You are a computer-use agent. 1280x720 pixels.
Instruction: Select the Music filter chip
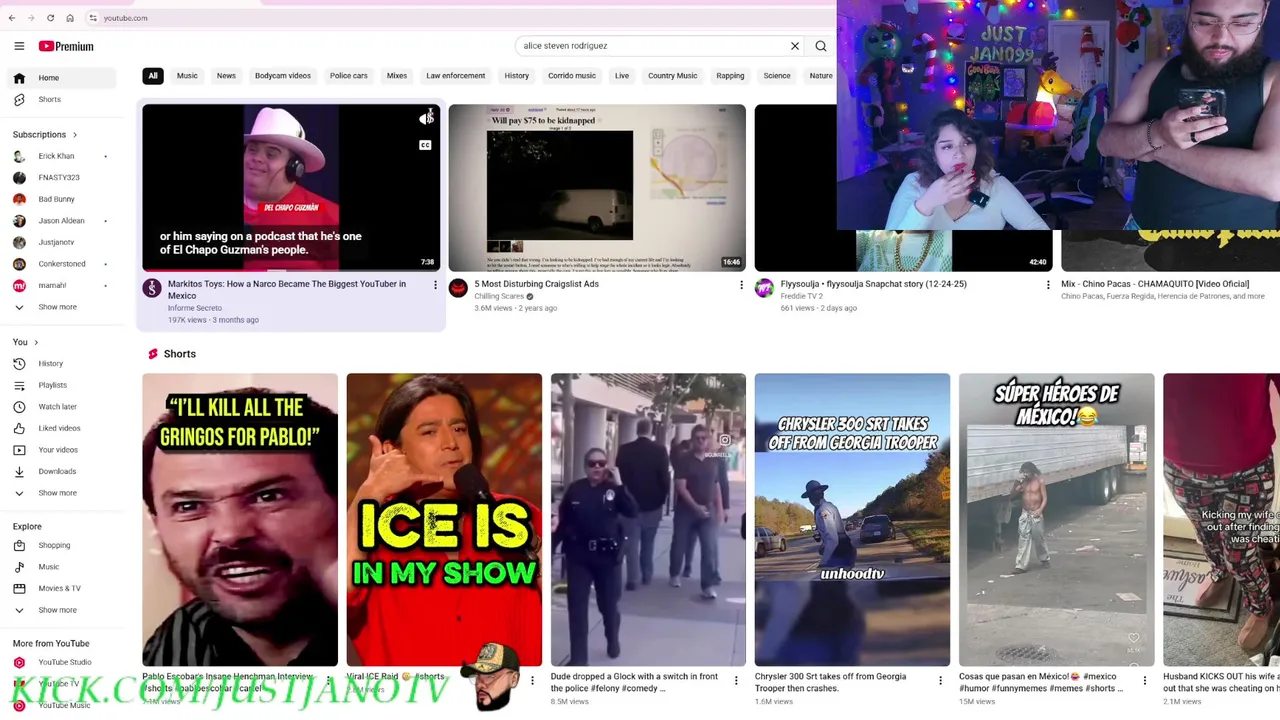click(x=187, y=76)
